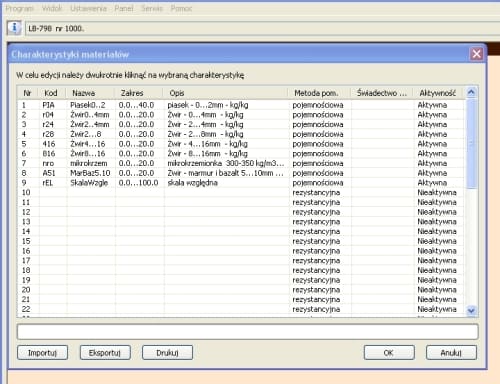
Task: Click the 0.0...100.0 range cell
Action: (138, 183)
